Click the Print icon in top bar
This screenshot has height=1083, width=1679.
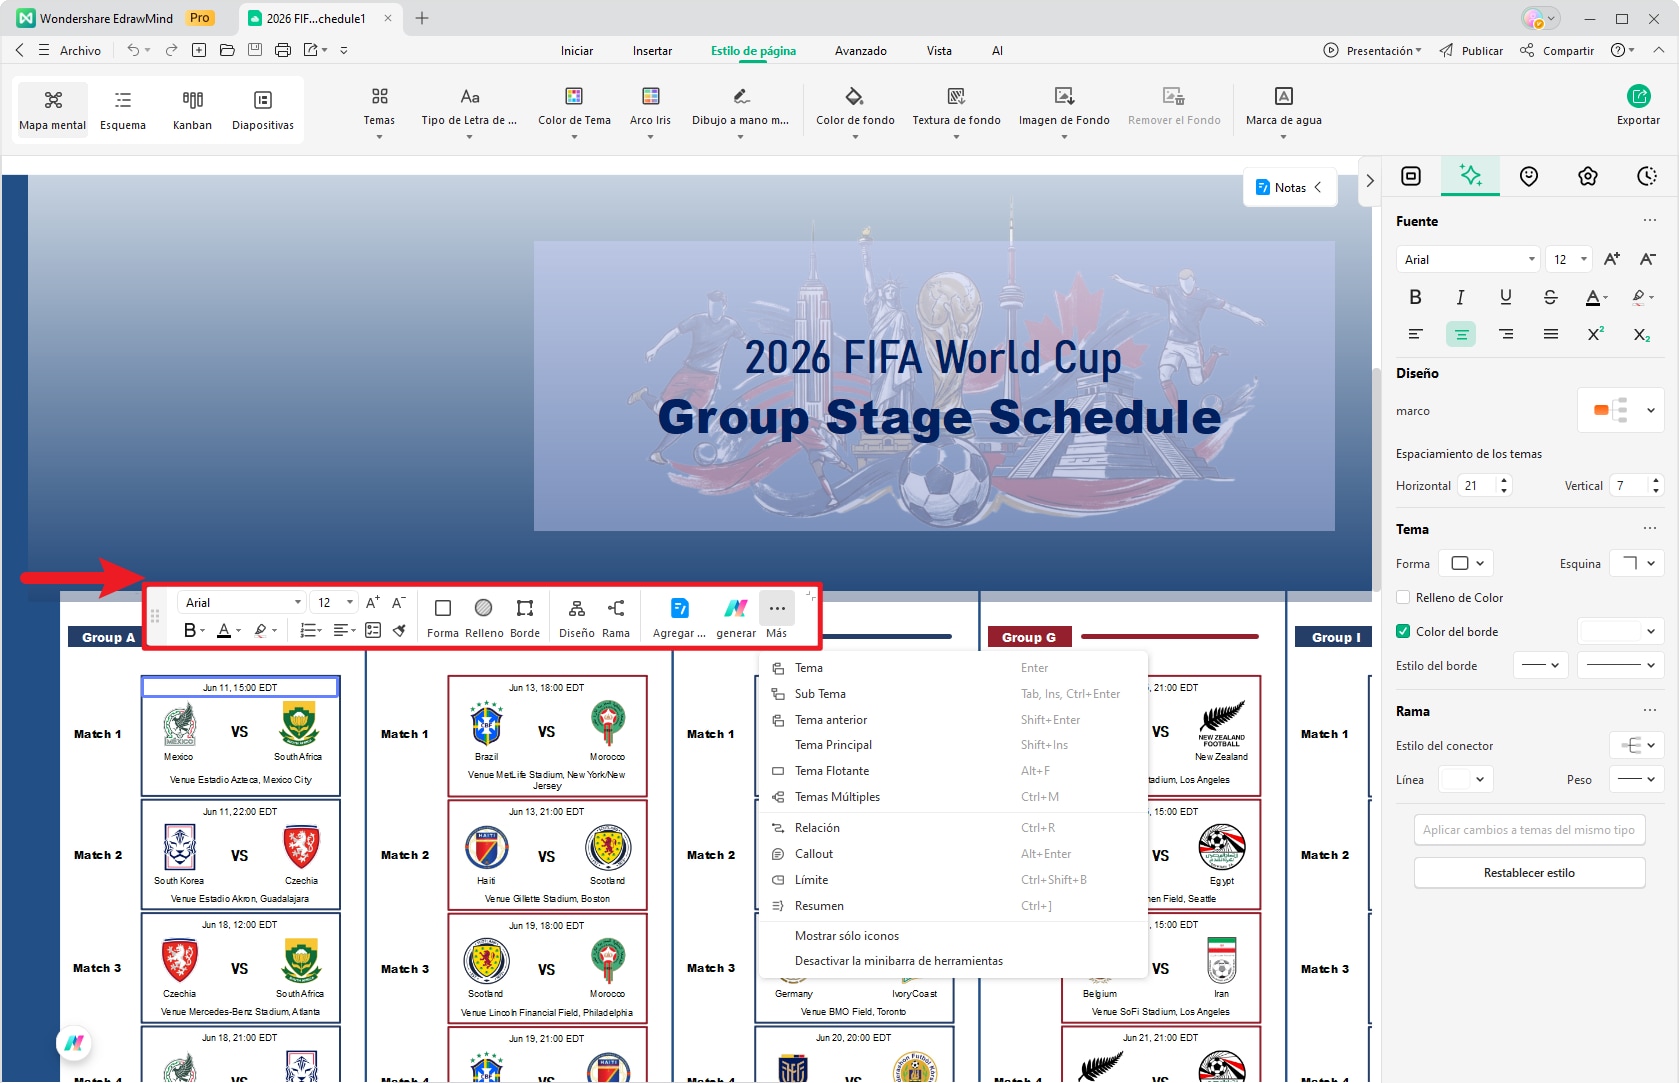(283, 50)
